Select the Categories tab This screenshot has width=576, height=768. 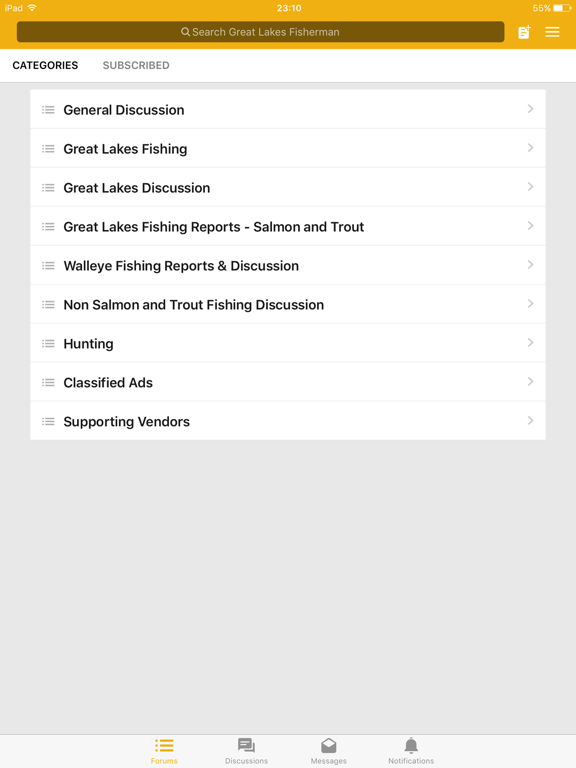click(45, 66)
